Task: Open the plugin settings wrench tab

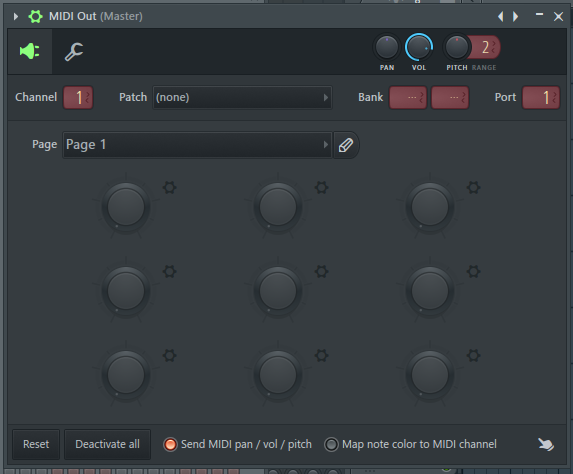Action: point(74,52)
